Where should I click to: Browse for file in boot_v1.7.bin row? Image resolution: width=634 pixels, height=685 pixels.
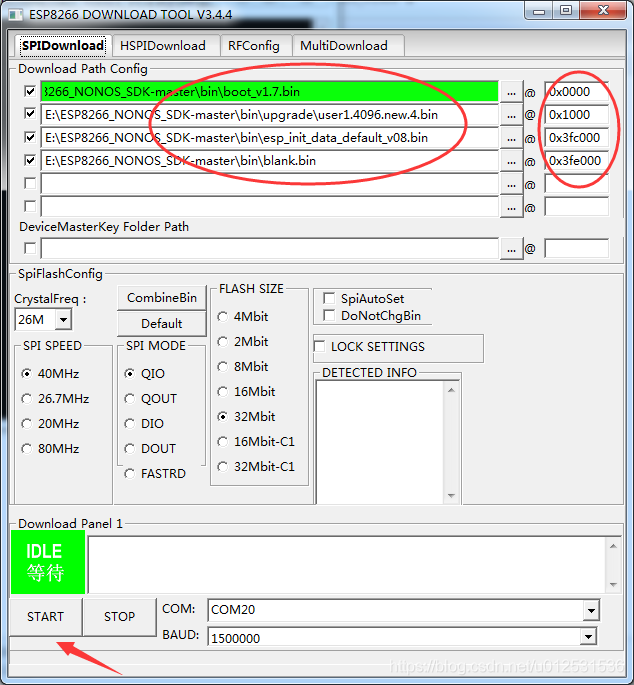tap(511, 92)
